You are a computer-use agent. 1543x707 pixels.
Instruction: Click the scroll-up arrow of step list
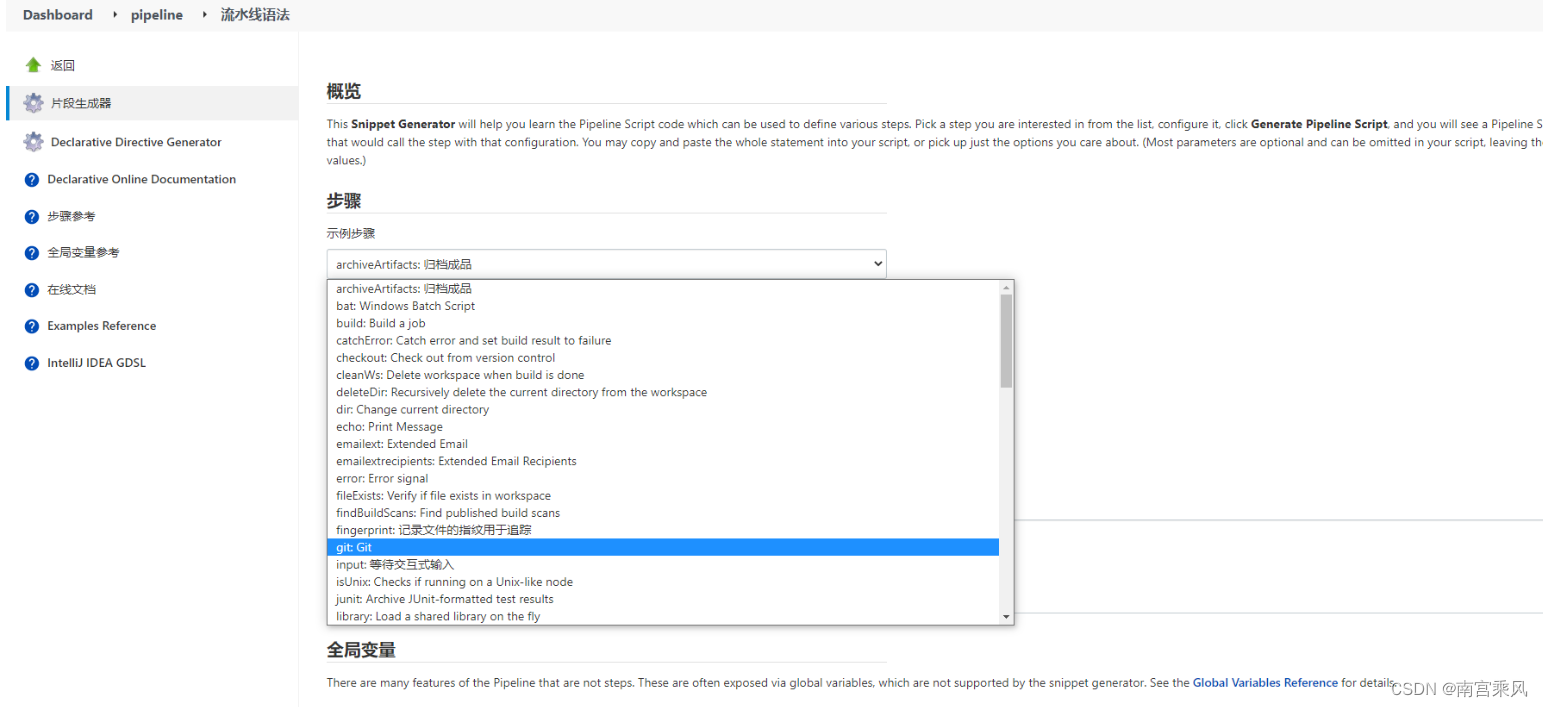point(1006,287)
